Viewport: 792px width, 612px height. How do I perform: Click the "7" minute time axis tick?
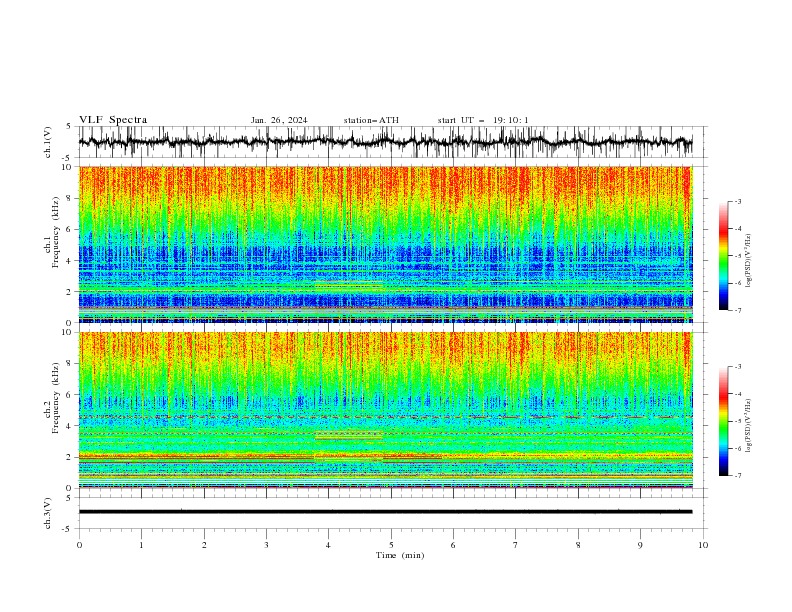(516, 545)
